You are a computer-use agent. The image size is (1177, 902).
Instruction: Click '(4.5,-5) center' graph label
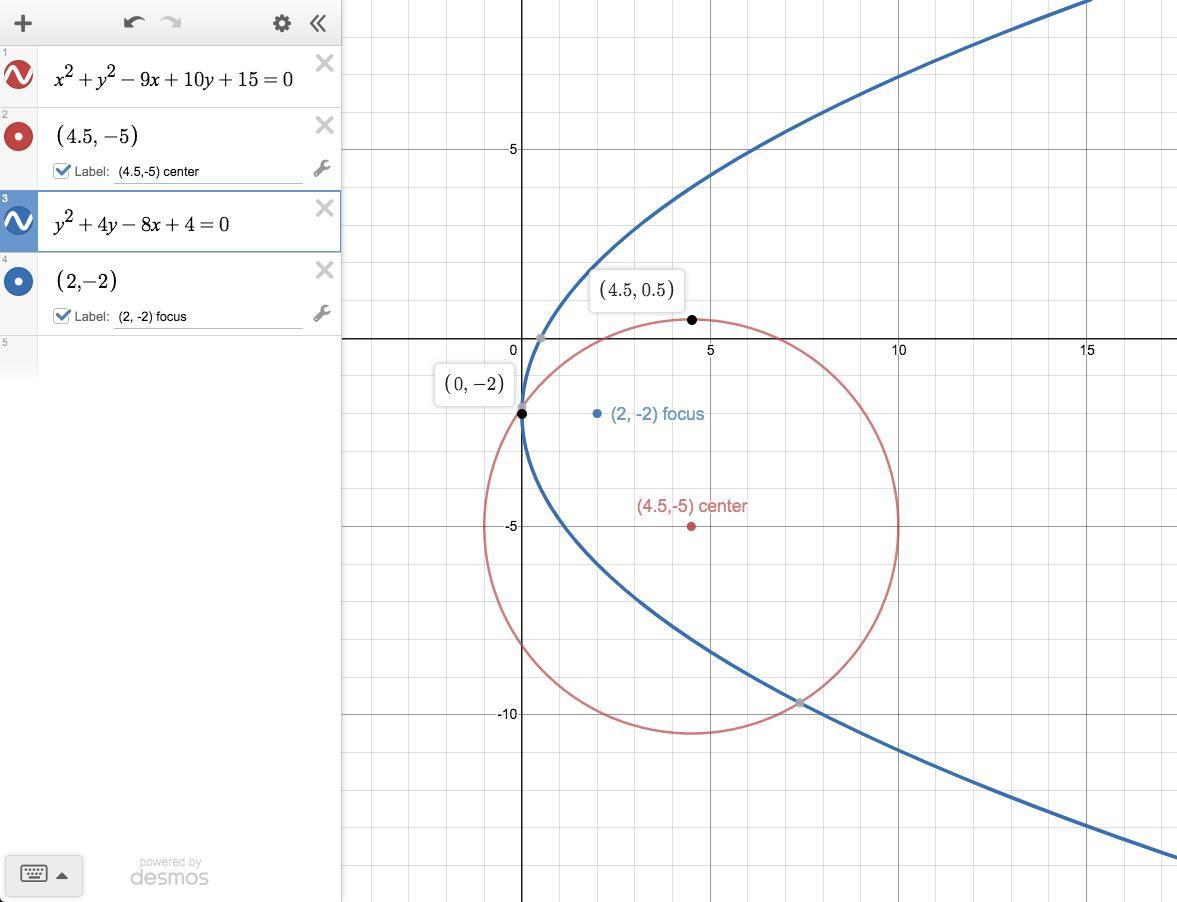click(x=691, y=506)
